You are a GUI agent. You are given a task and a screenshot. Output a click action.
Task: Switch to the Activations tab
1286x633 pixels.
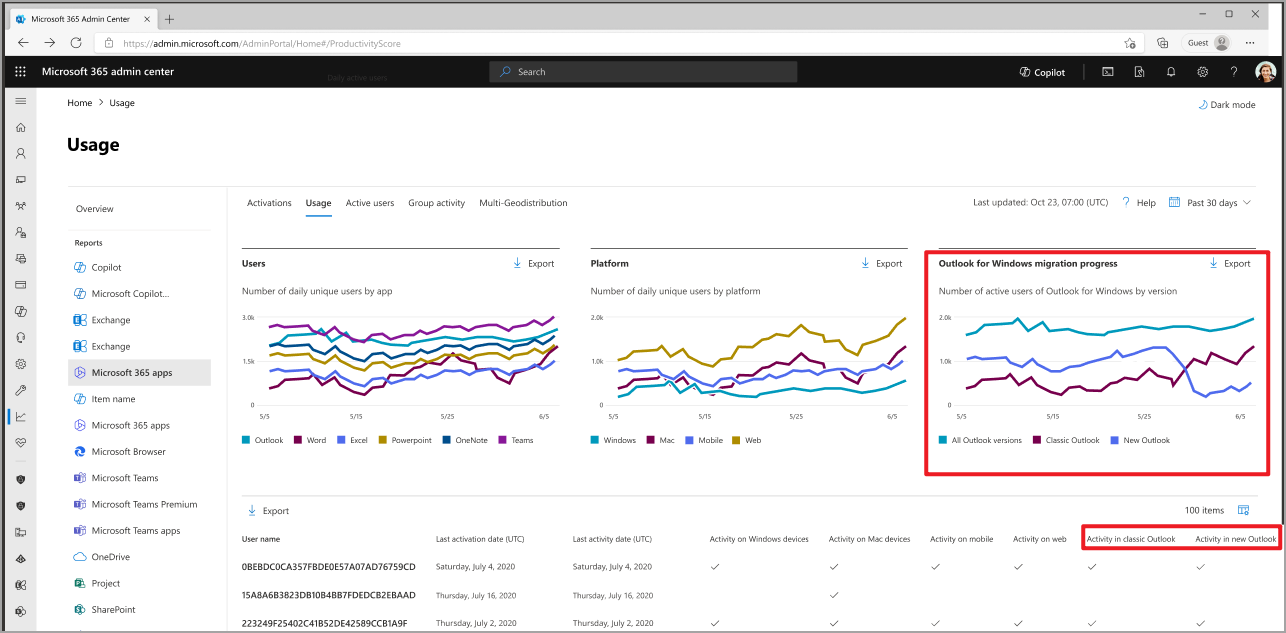pos(269,203)
